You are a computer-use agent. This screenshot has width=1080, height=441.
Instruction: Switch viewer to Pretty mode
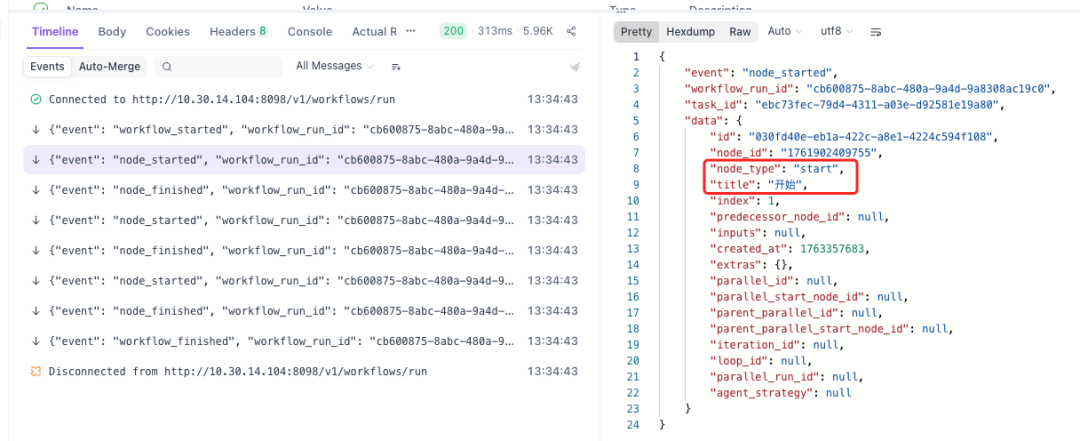coord(636,32)
